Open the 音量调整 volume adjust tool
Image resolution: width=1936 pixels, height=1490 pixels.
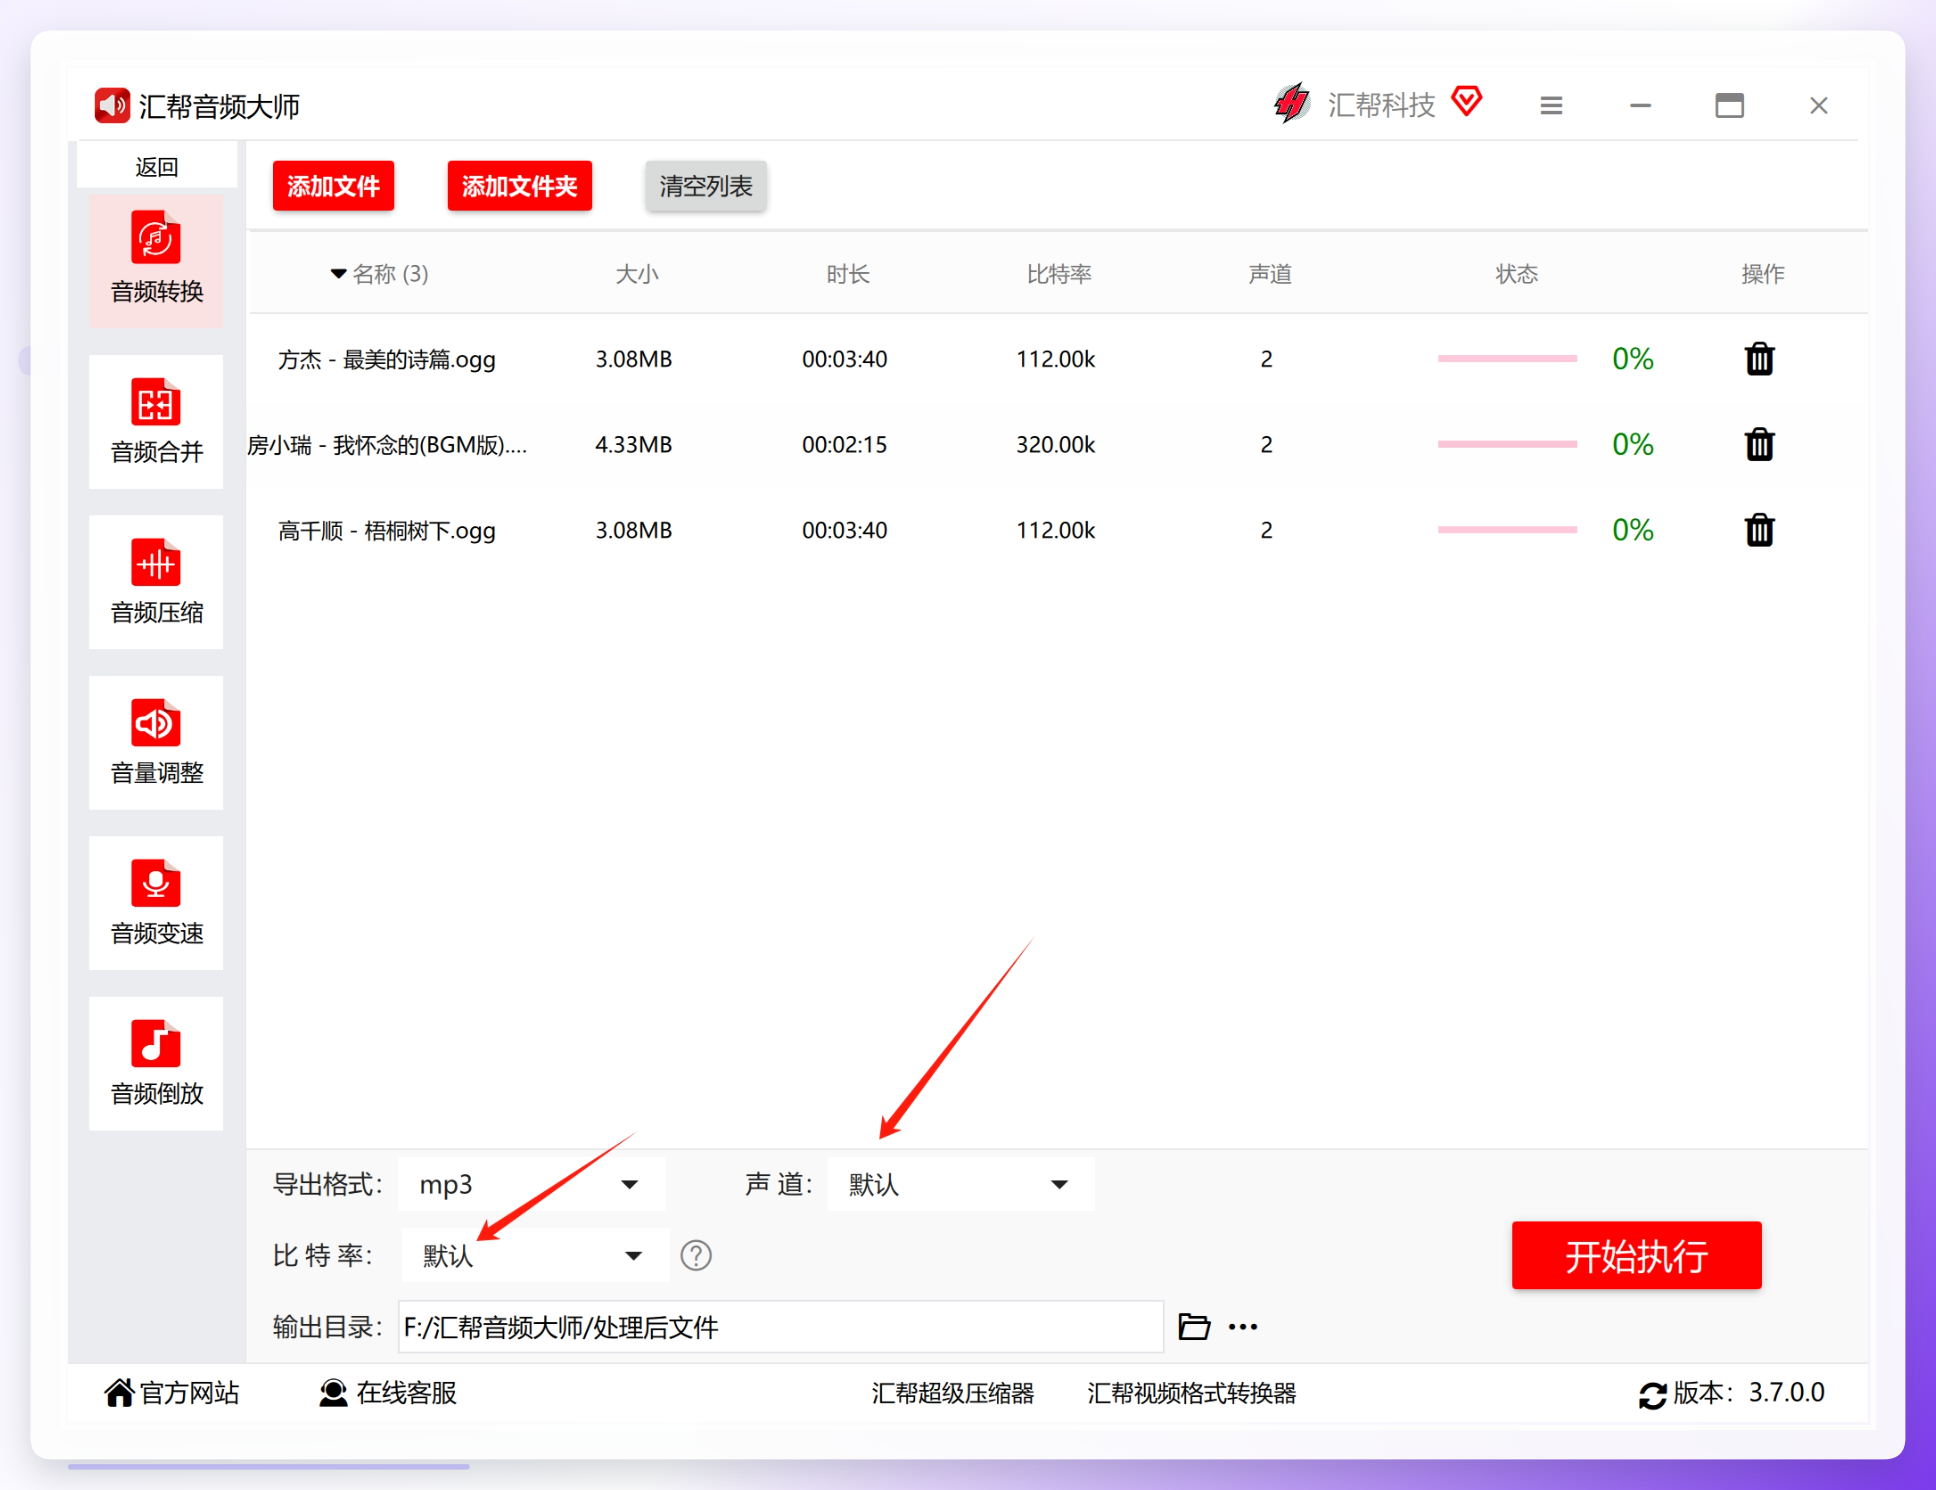point(156,742)
